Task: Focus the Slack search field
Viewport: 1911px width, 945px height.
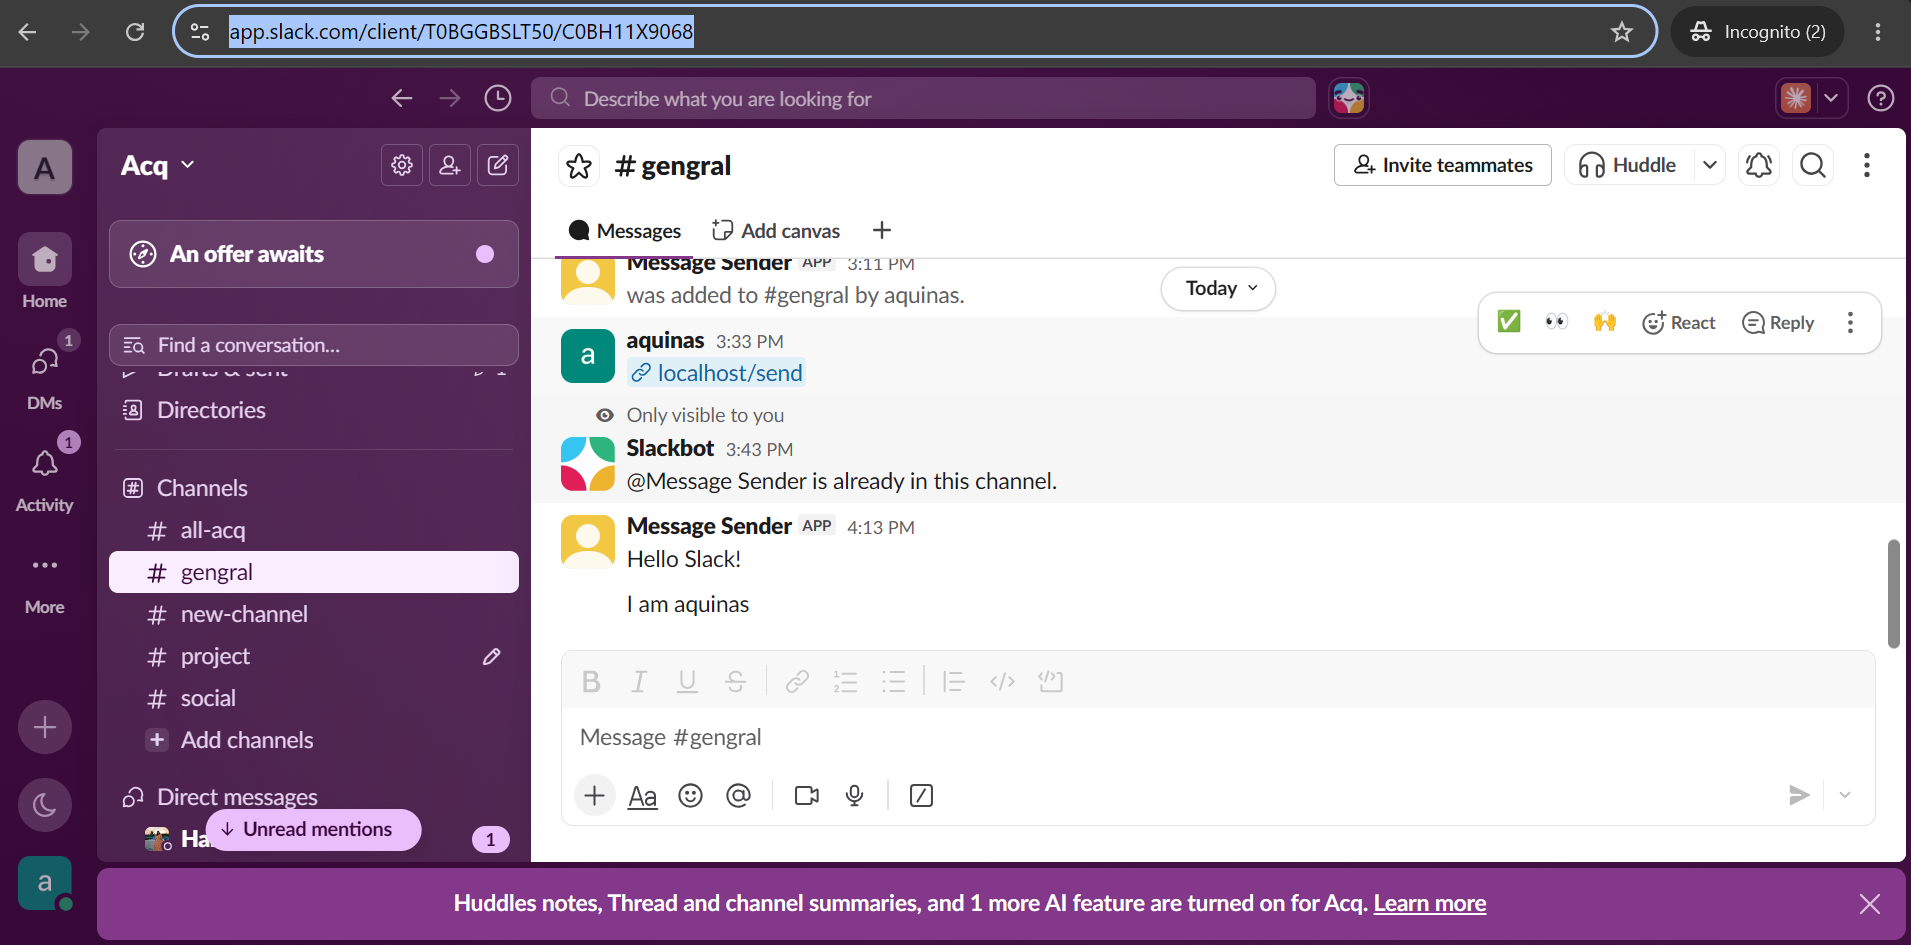Action: point(923,98)
